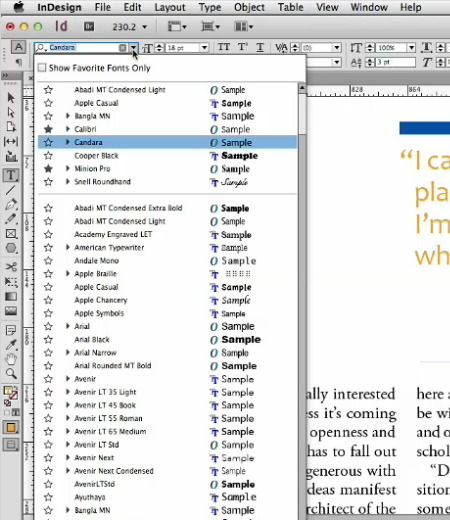Select the Free Transform tool
Image resolution: width=450 pixels, height=520 pixels.
pyautogui.click(x=11, y=282)
